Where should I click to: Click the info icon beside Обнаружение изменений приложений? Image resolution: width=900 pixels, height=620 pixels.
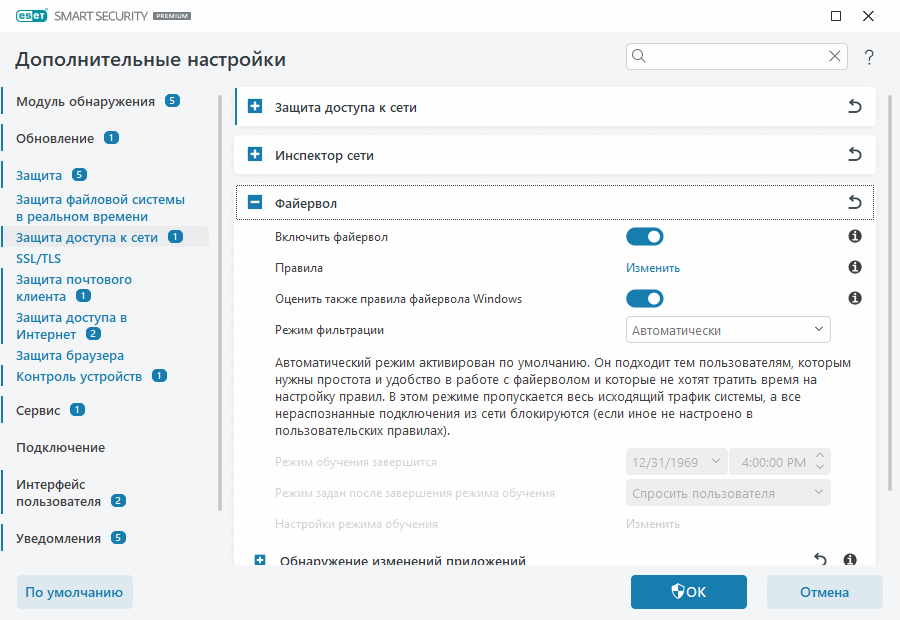pos(849,560)
